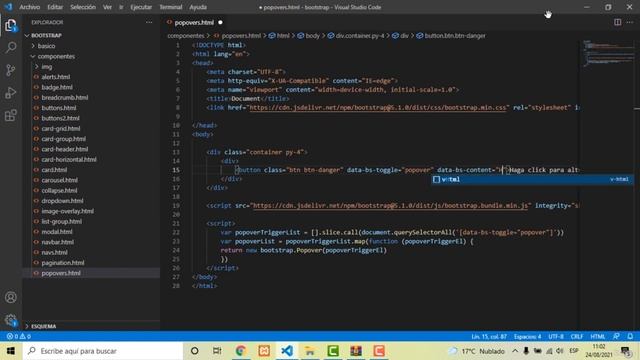This screenshot has width=640, height=360.
Task: Open alerts.html in explorer
Action: click(56, 77)
